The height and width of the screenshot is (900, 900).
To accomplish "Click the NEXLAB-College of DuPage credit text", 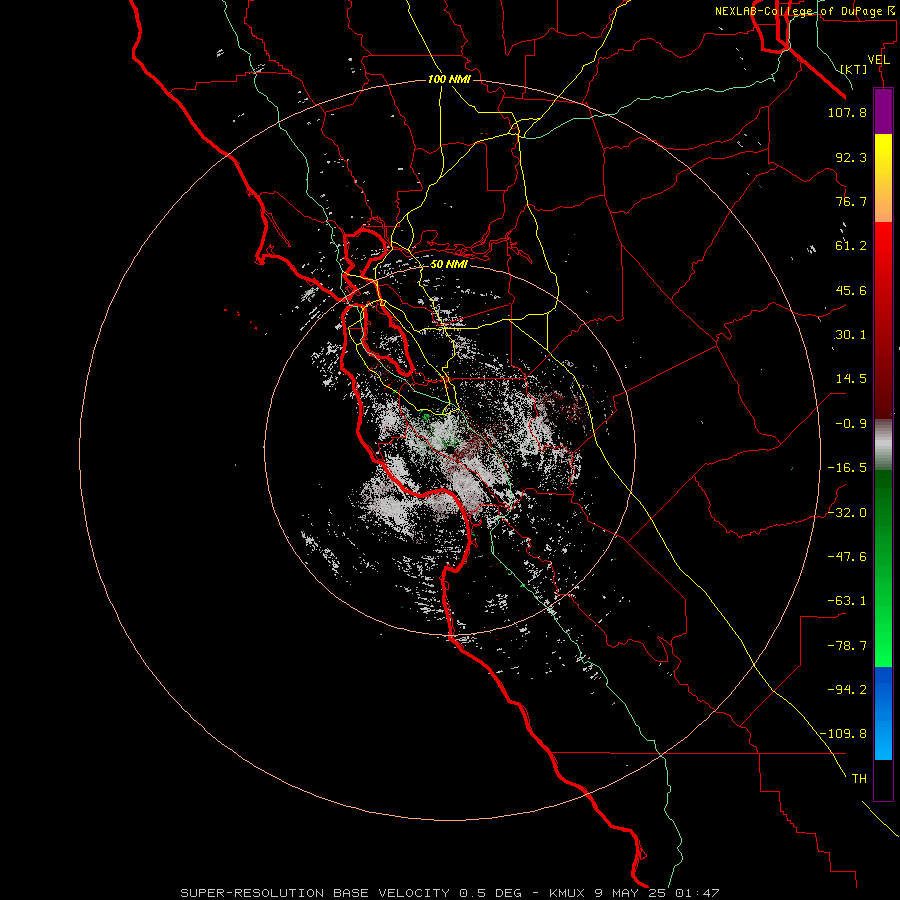I will pos(806,11).
